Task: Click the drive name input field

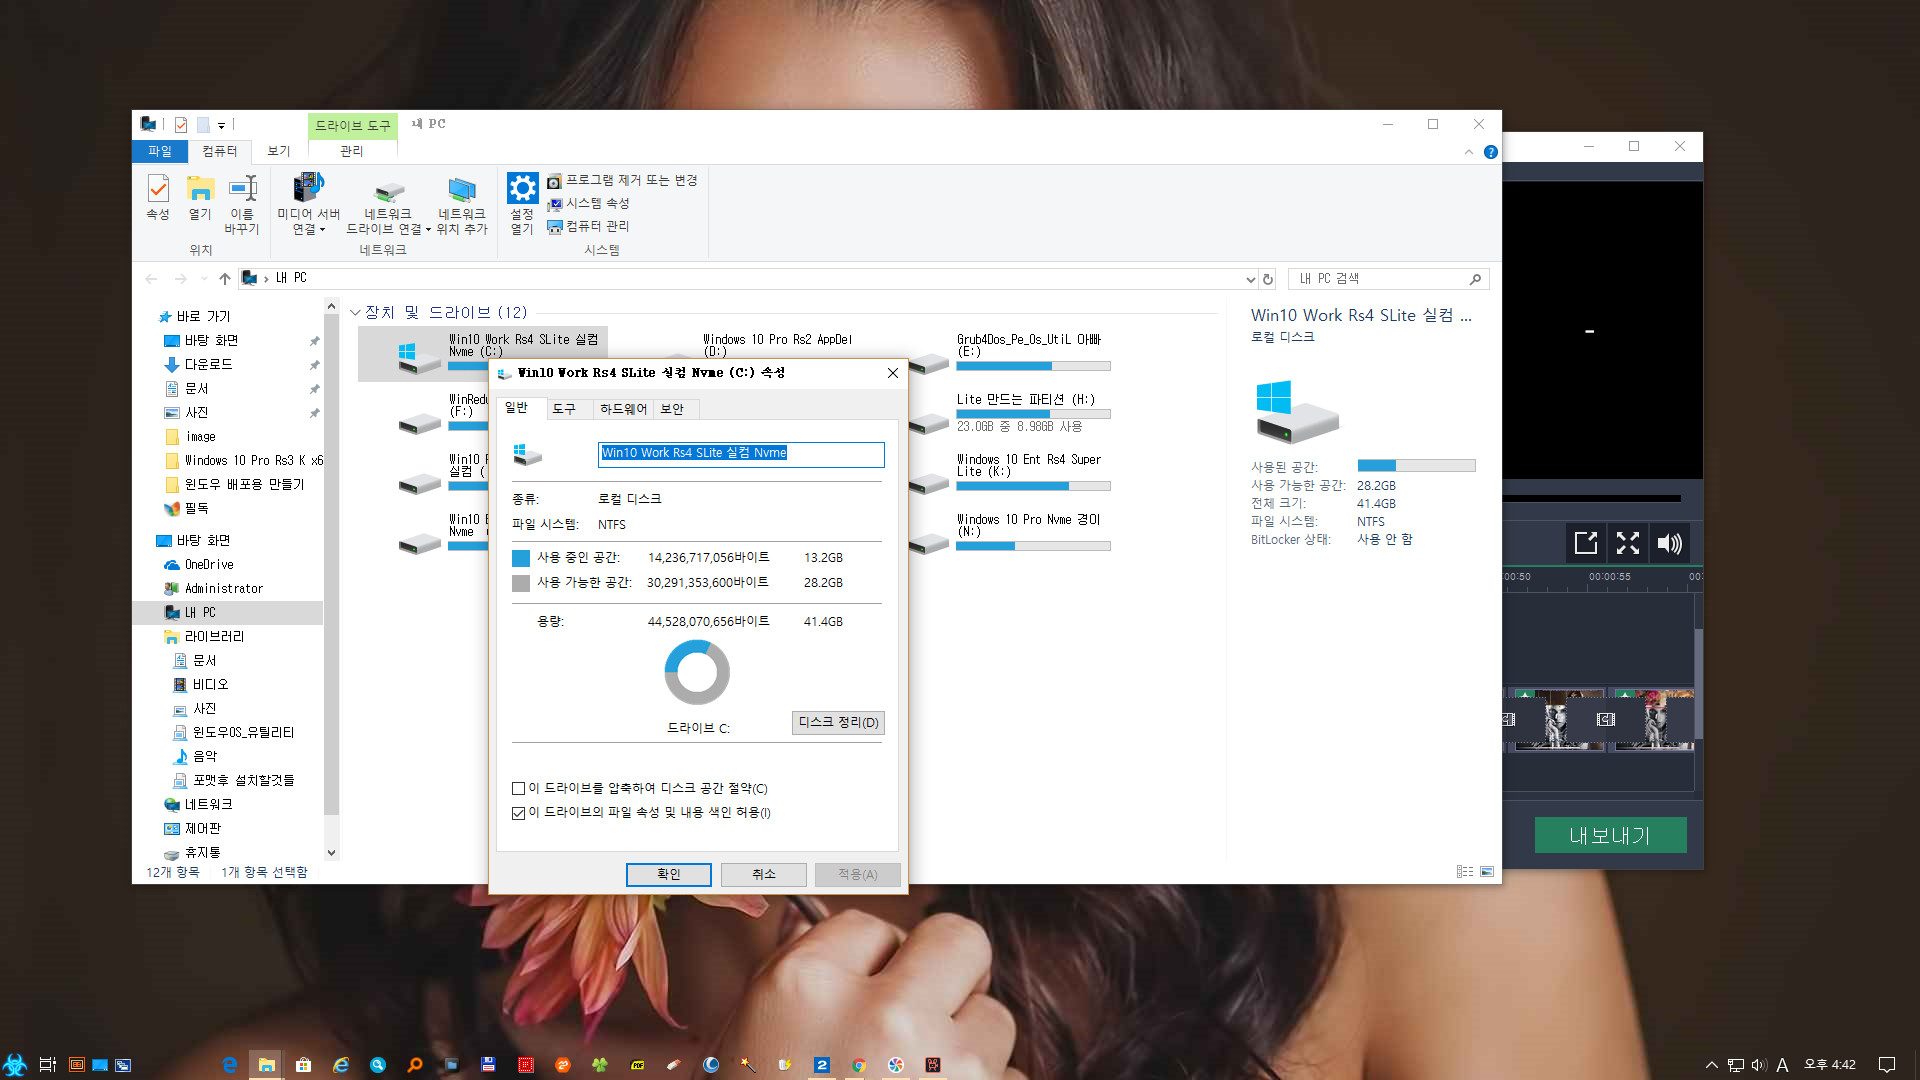Action: pyautogui.click(x=741, y=453)
